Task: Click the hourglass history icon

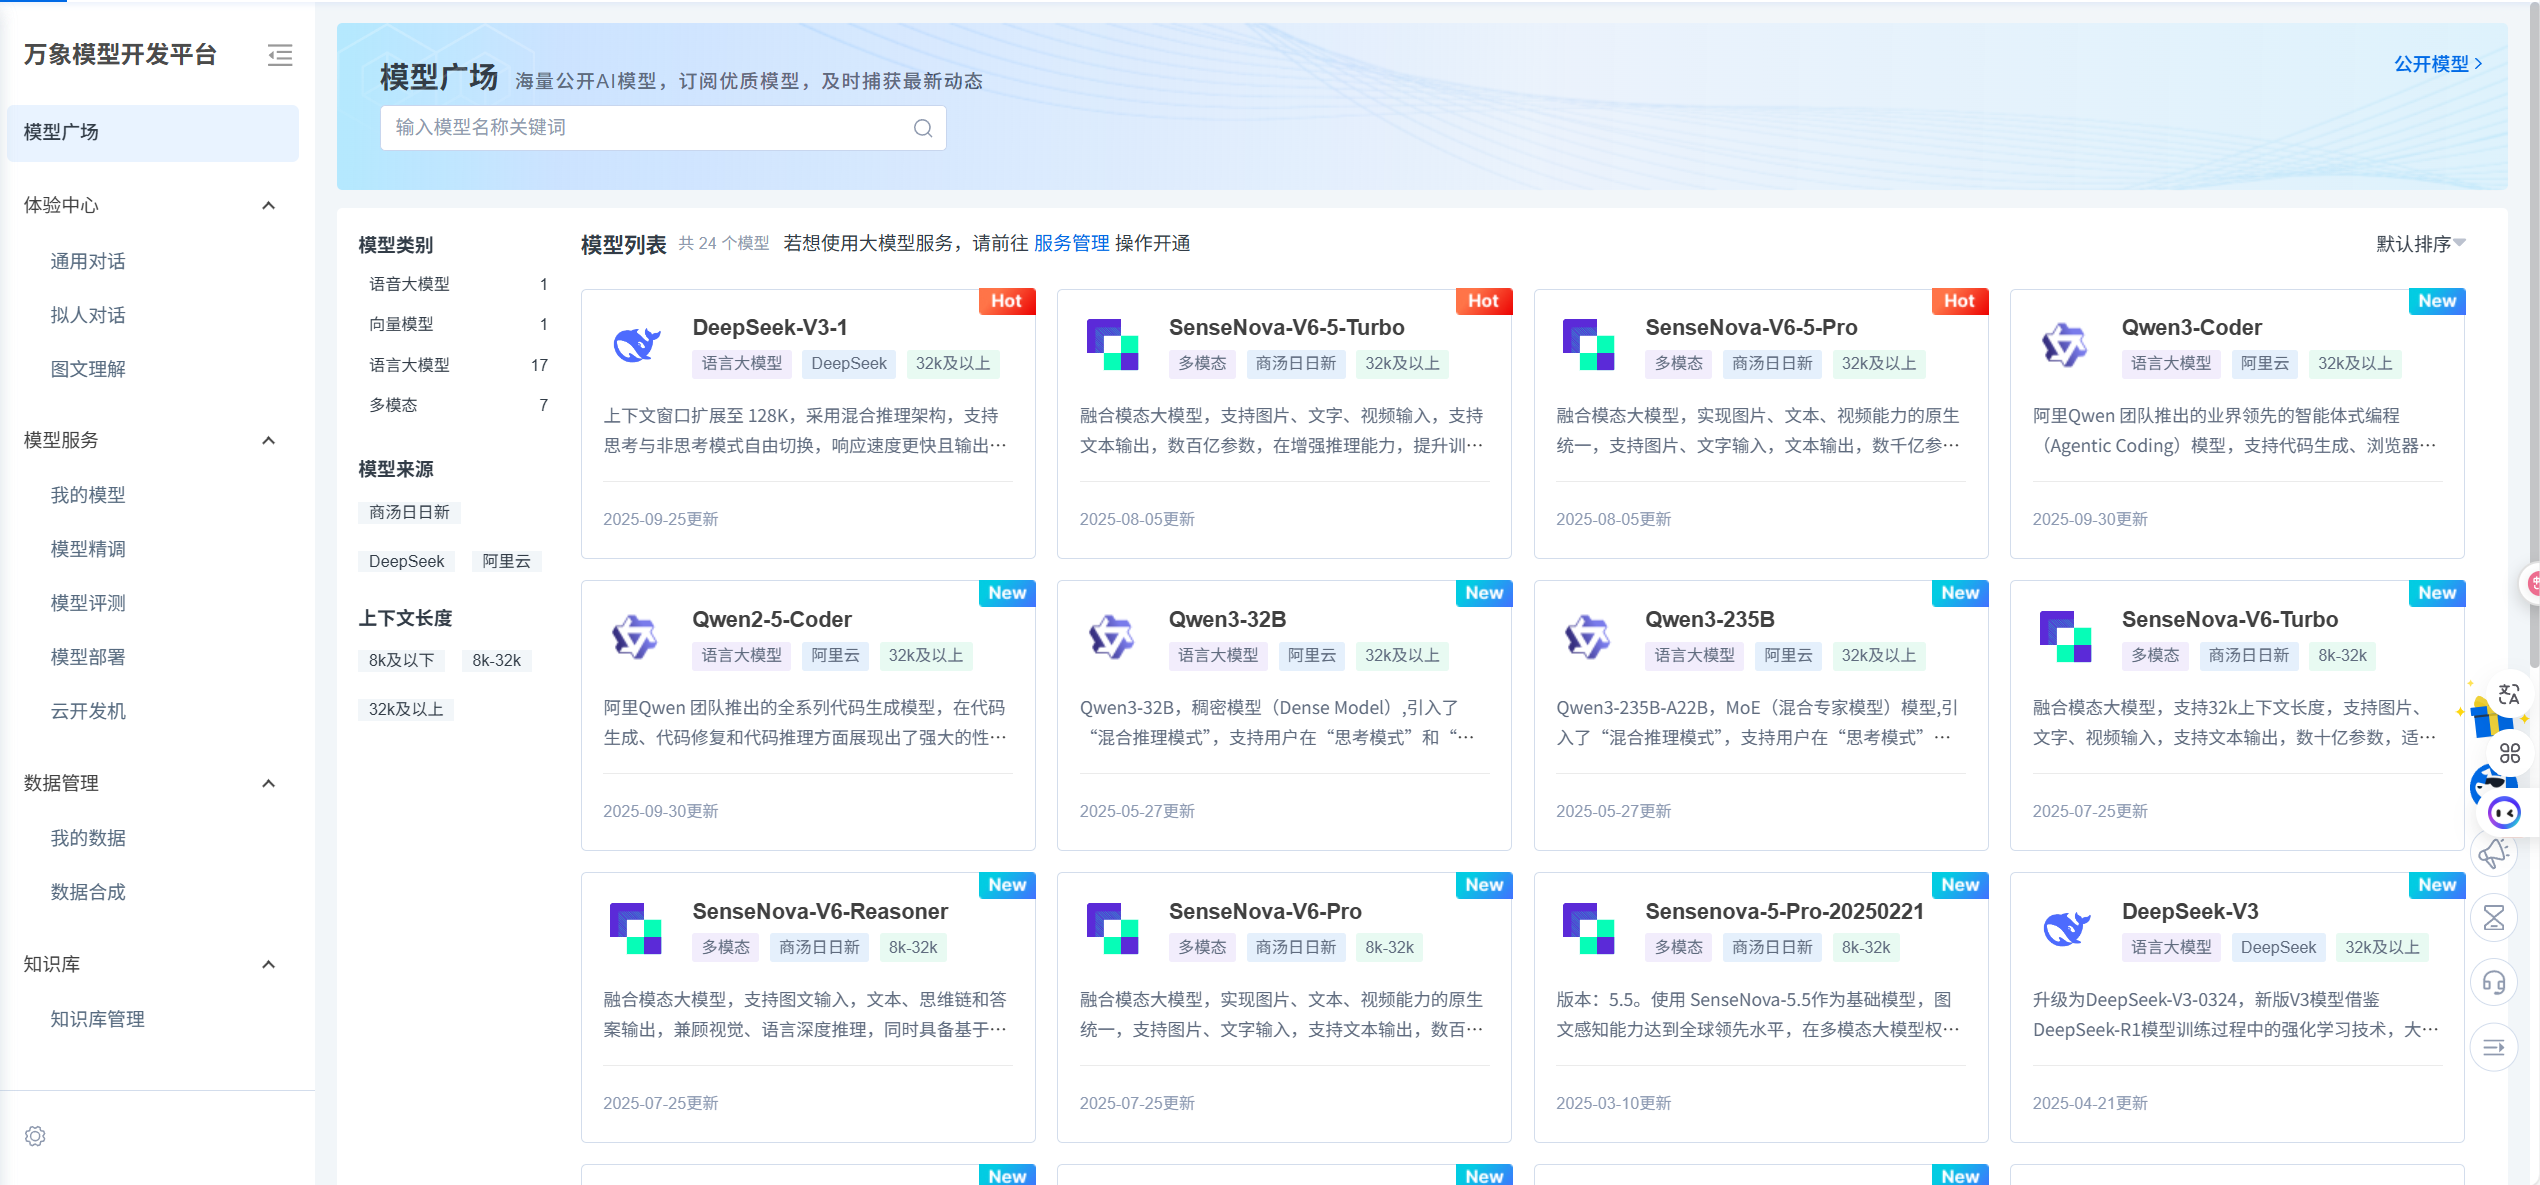Action: point(2493,917)
